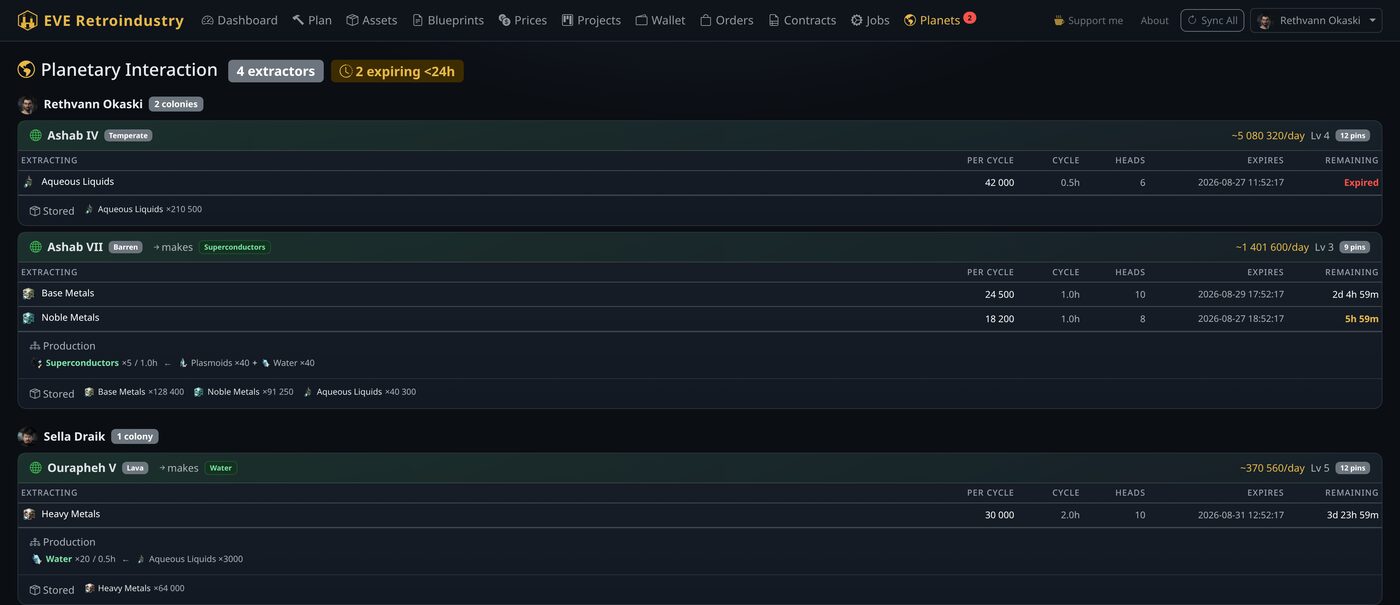Open the Rethvann Okaski account dropdown
The image size is (1400, 605).
click(x=1316, y=20)
